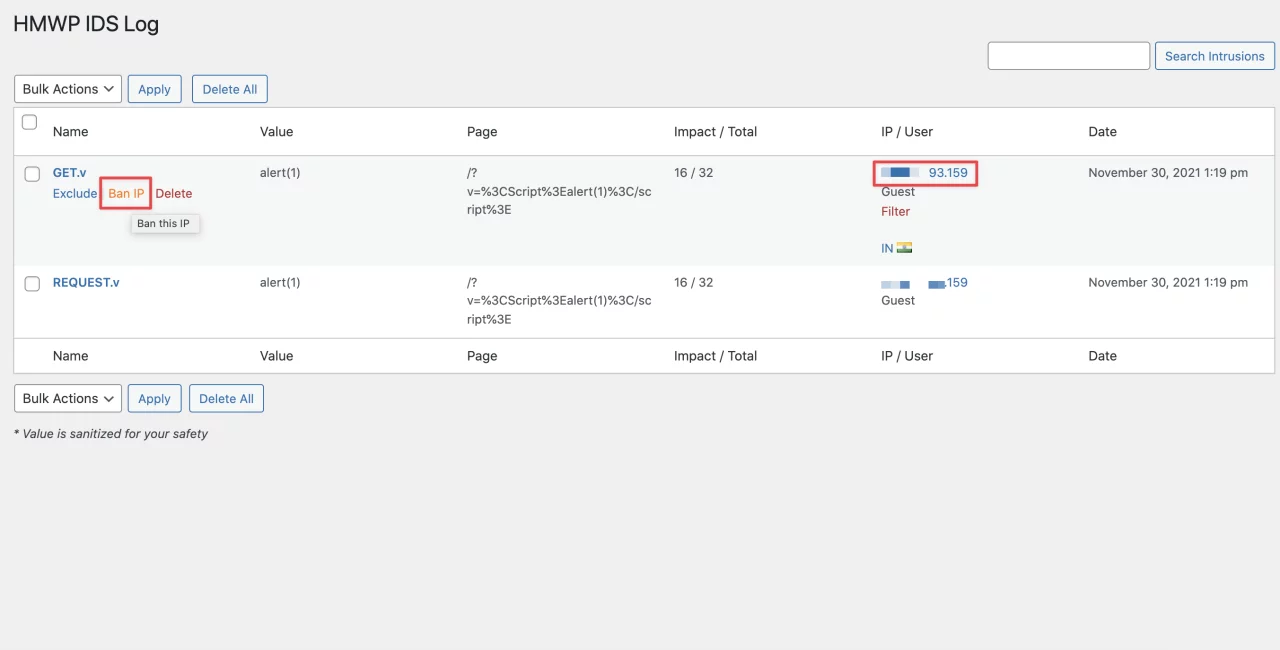This screenshot has width=1280, height=650.
Task: Click the page URL in REQUEST.v row
Action: coord(559,301)
